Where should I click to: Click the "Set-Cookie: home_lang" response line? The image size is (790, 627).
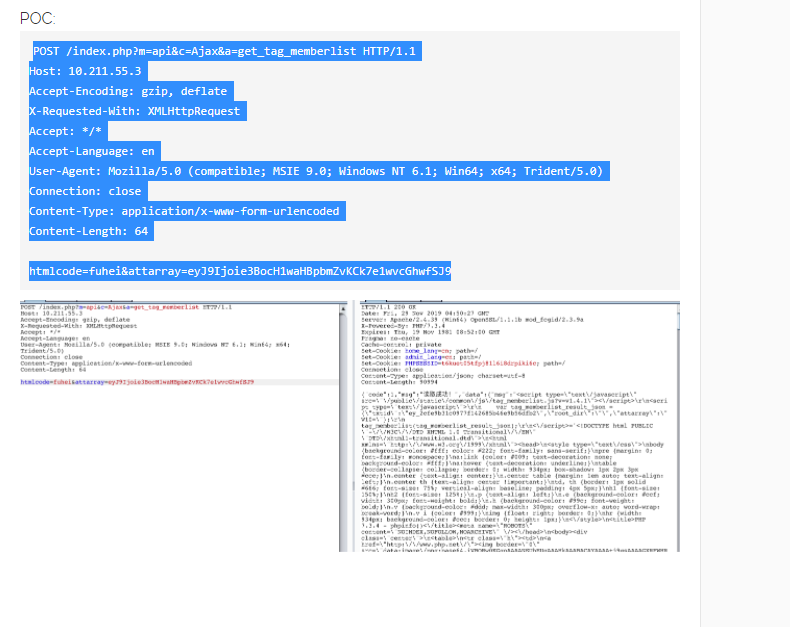click(421, 351)
